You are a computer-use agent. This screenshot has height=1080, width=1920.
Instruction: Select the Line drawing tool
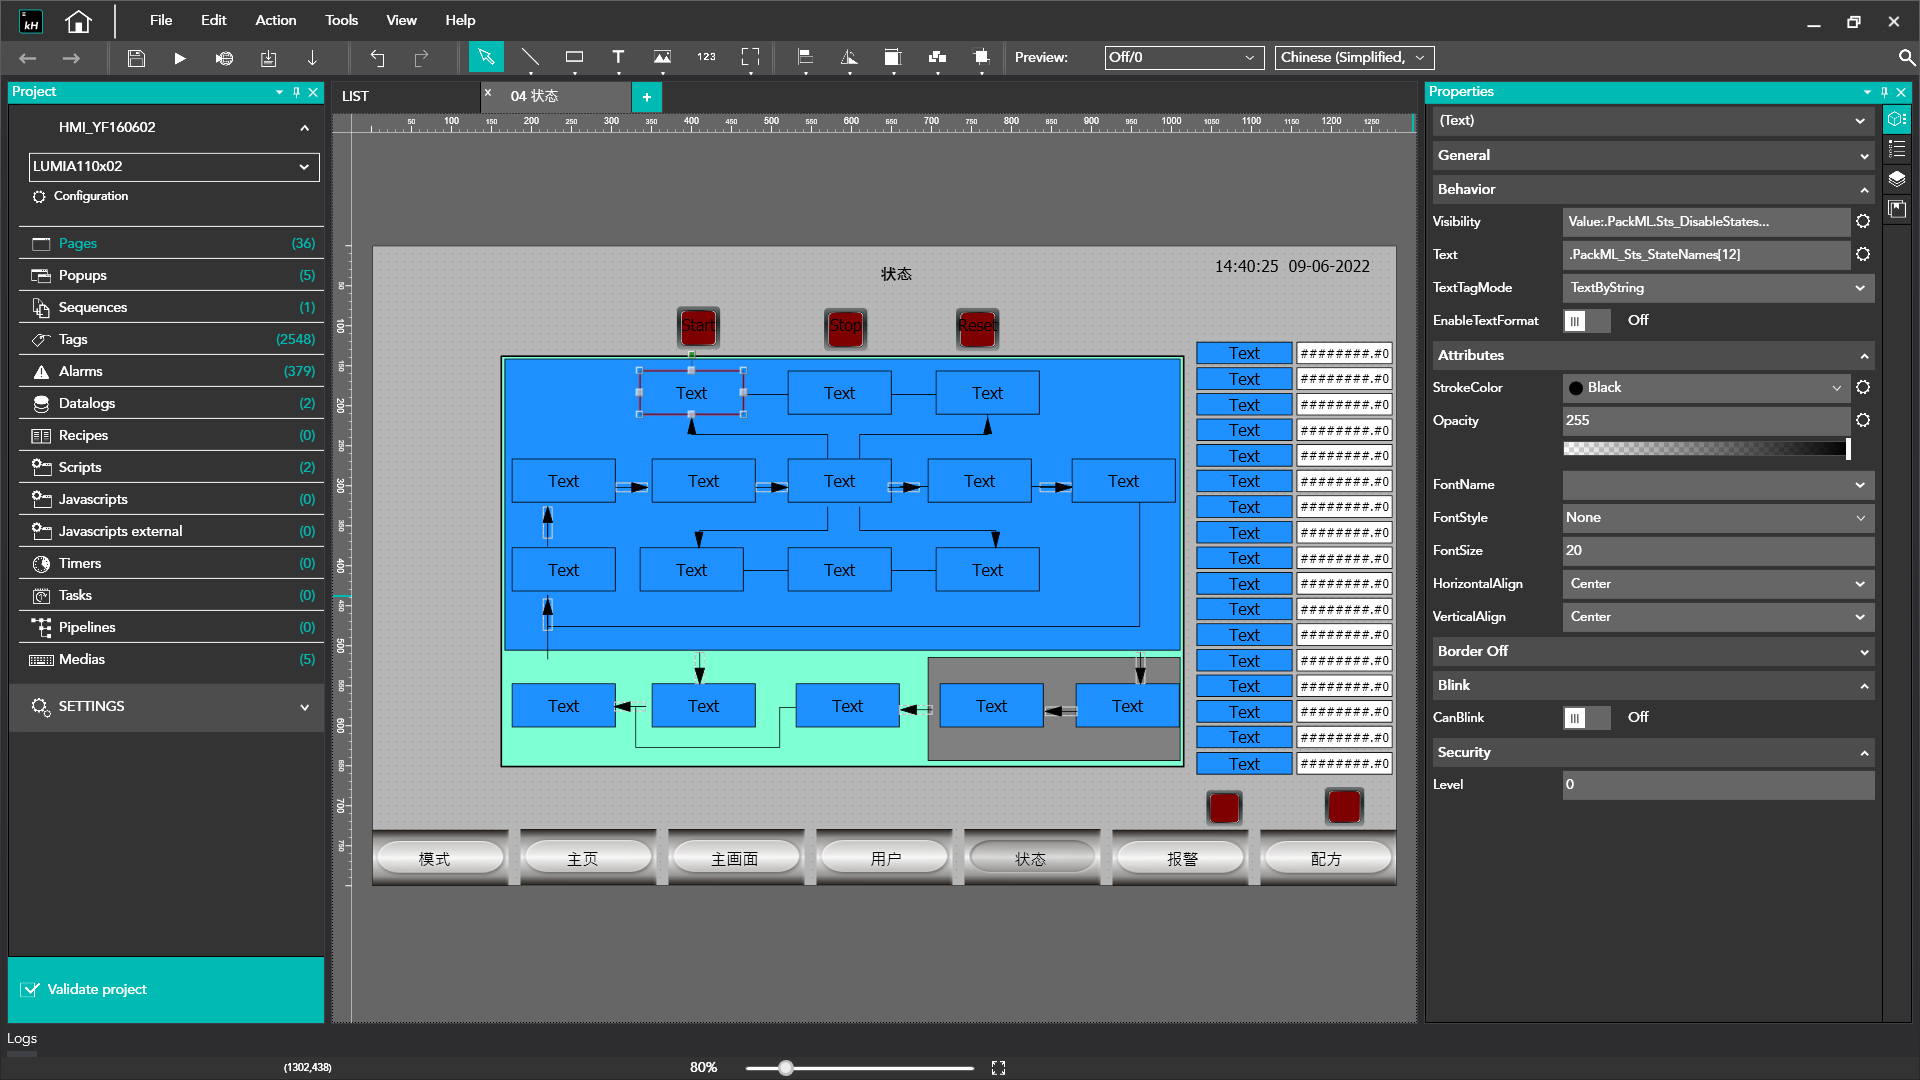(x=530, y=58)
